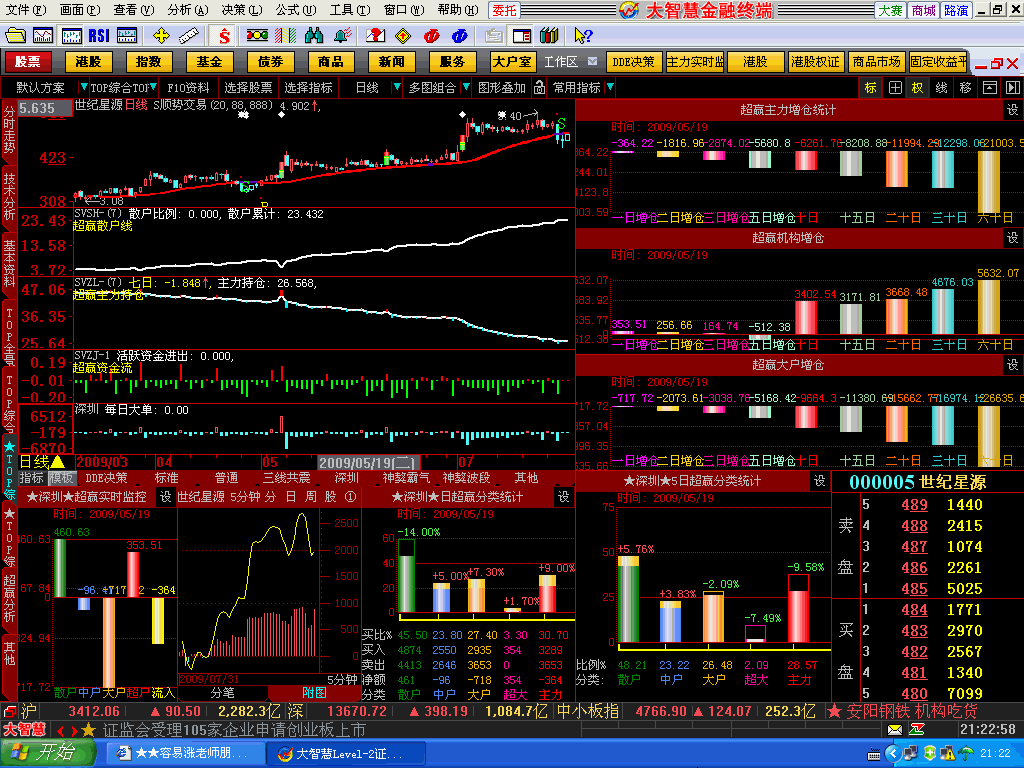
Task: Open the 工作区 workspace dropdown arrow
Action: pos(592,61)
